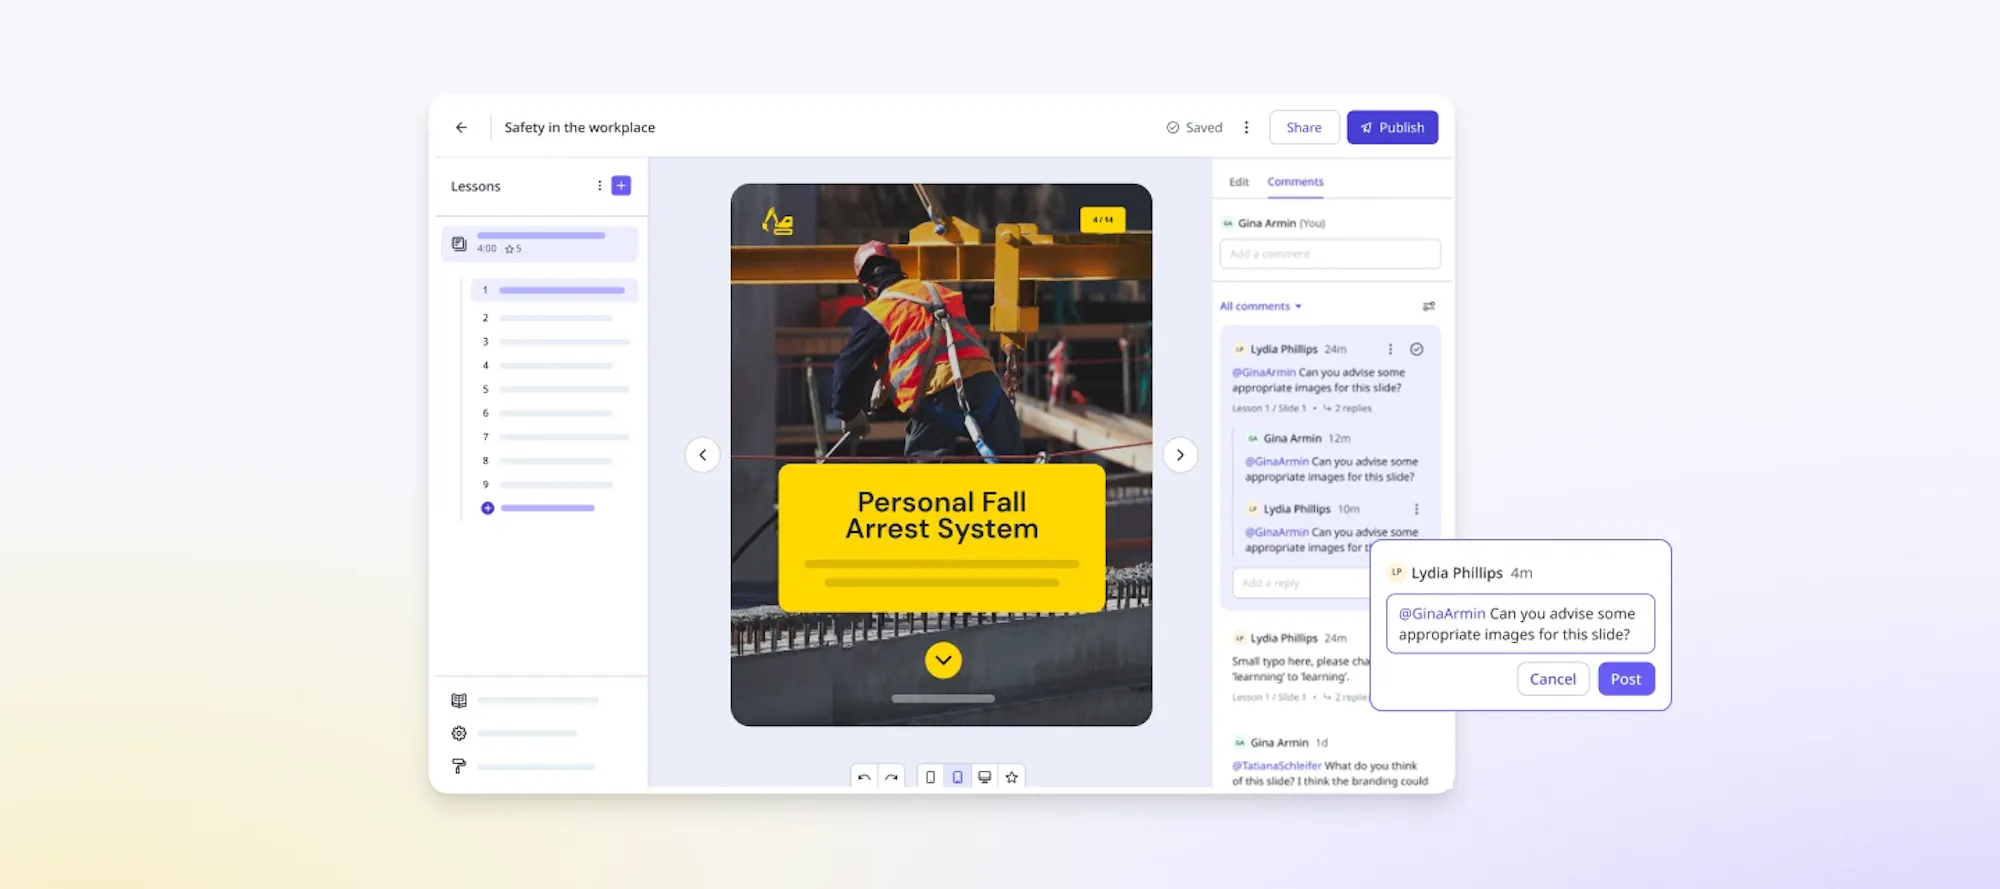Select slide 5 in the lesson outline
Viewport: 2000px width, 889px height.
pyautogui.click(x=554, y=389)
